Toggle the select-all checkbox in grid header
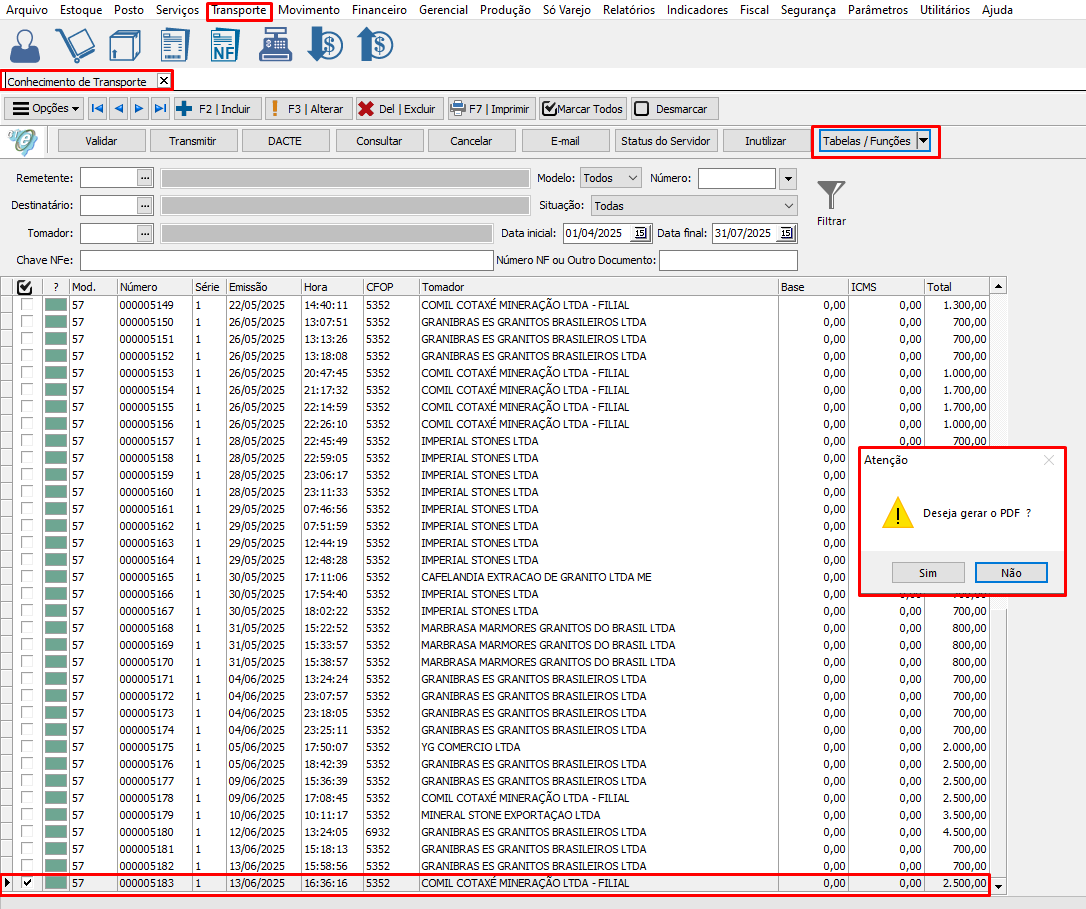1086x909 pixels. 25,287
